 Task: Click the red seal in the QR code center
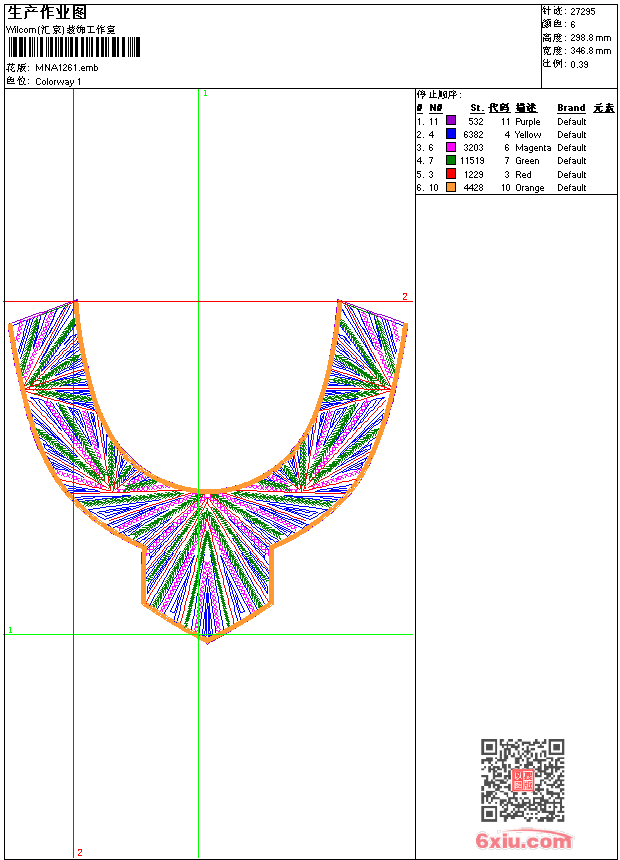click(523, 780)
